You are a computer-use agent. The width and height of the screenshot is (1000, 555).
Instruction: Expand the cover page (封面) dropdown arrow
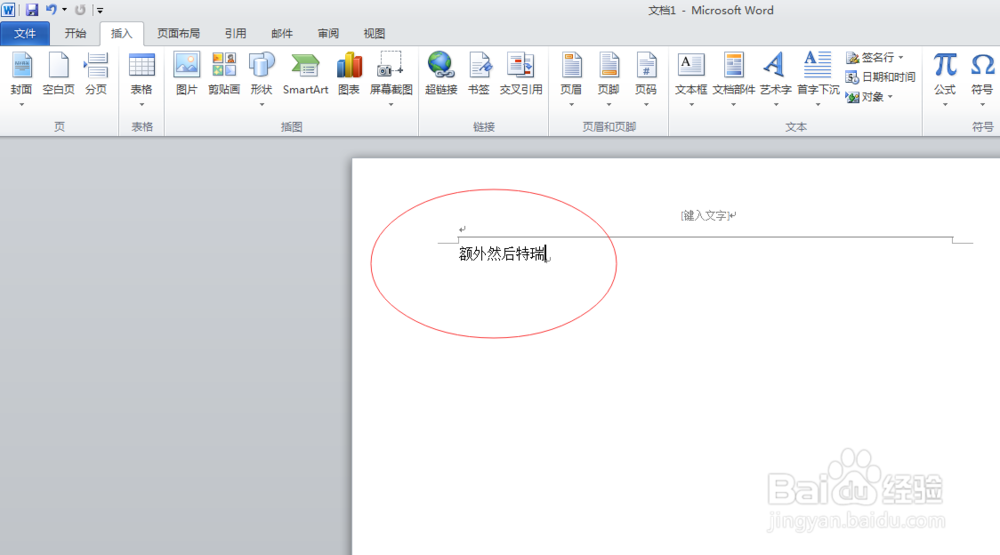pos(22,105)
